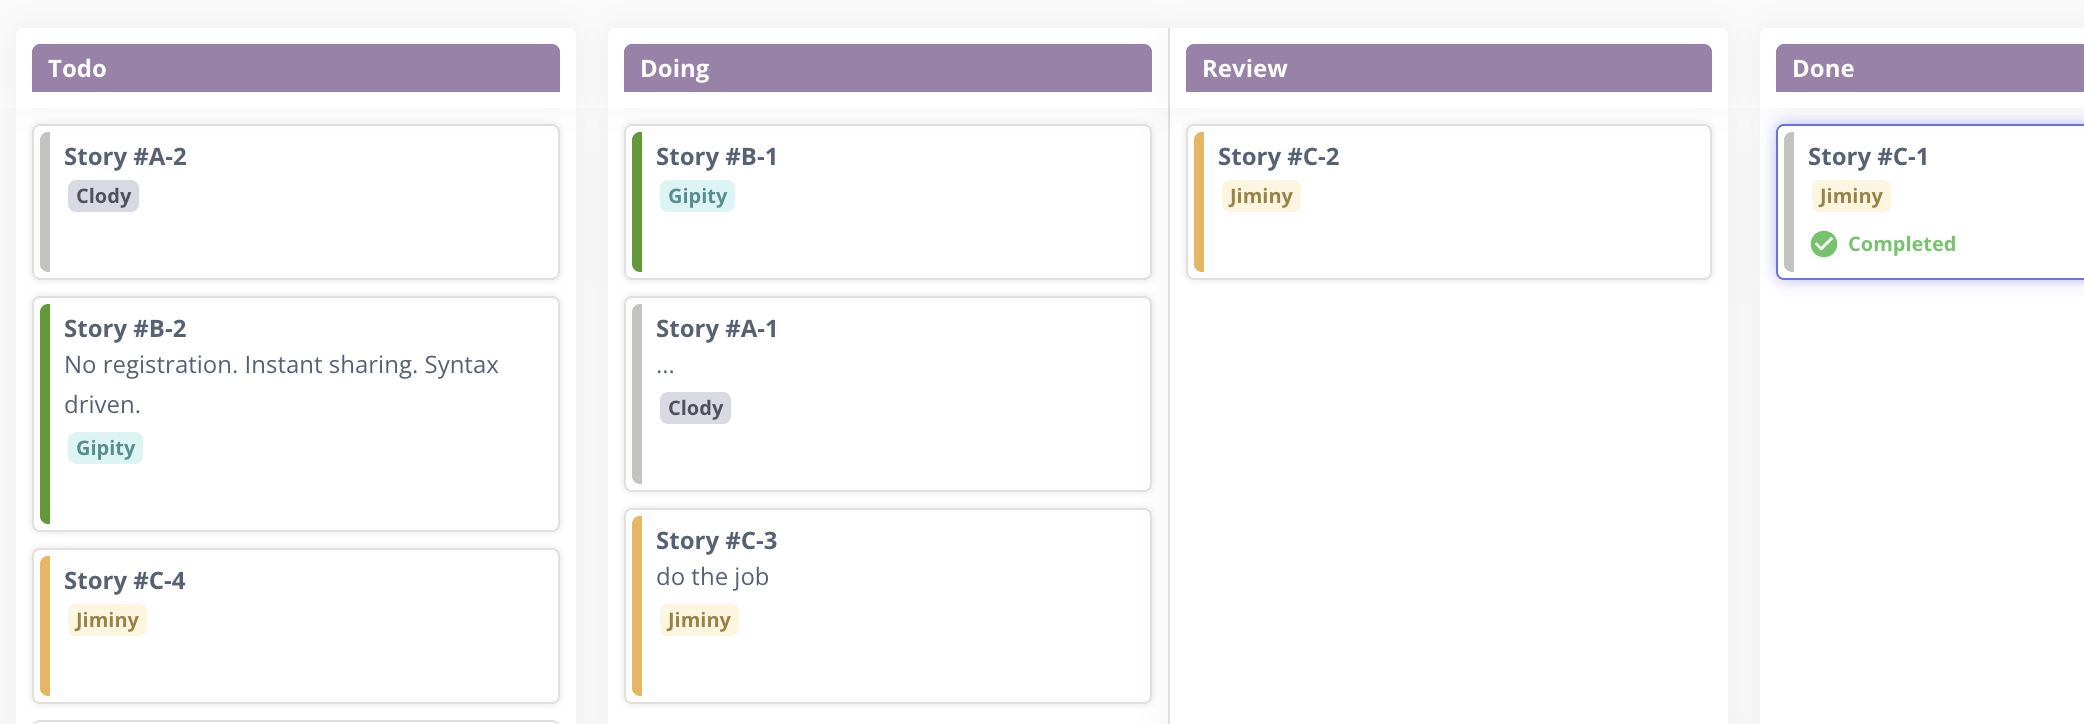Viewport: 2084px width, 724px height.
Task: Click the Clody tag on Story #A-1
Action: 696,408
